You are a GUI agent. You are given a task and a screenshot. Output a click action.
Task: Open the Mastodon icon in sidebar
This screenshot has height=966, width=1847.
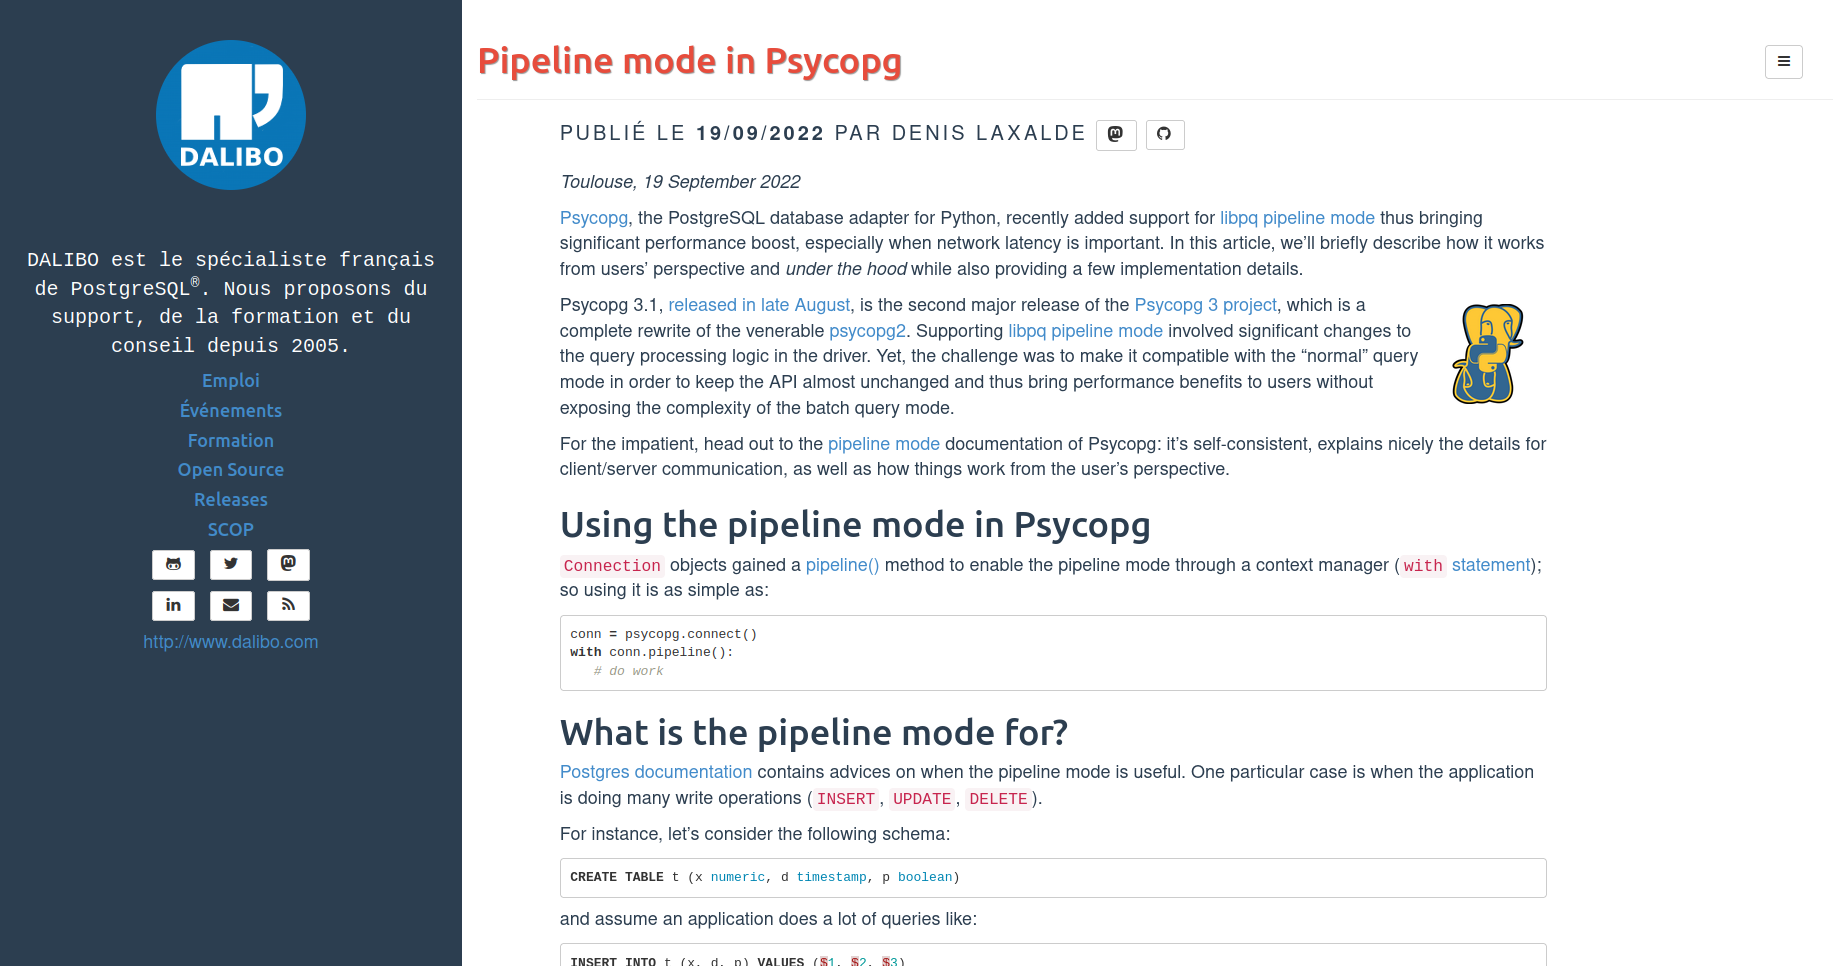[288, 564]
